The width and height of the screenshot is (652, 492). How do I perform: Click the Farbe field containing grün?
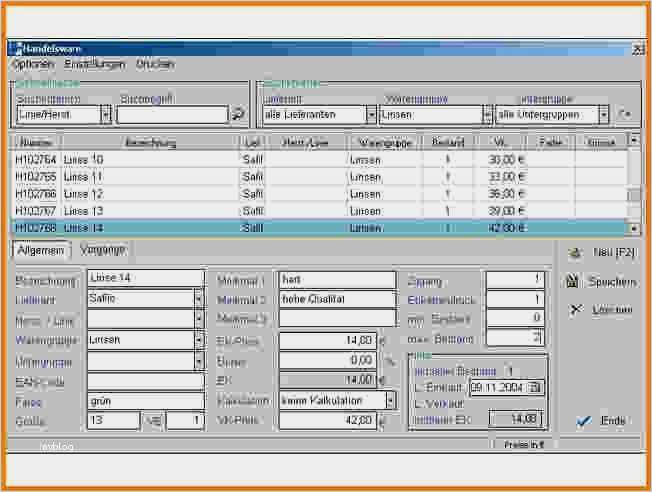pos(146,401)
